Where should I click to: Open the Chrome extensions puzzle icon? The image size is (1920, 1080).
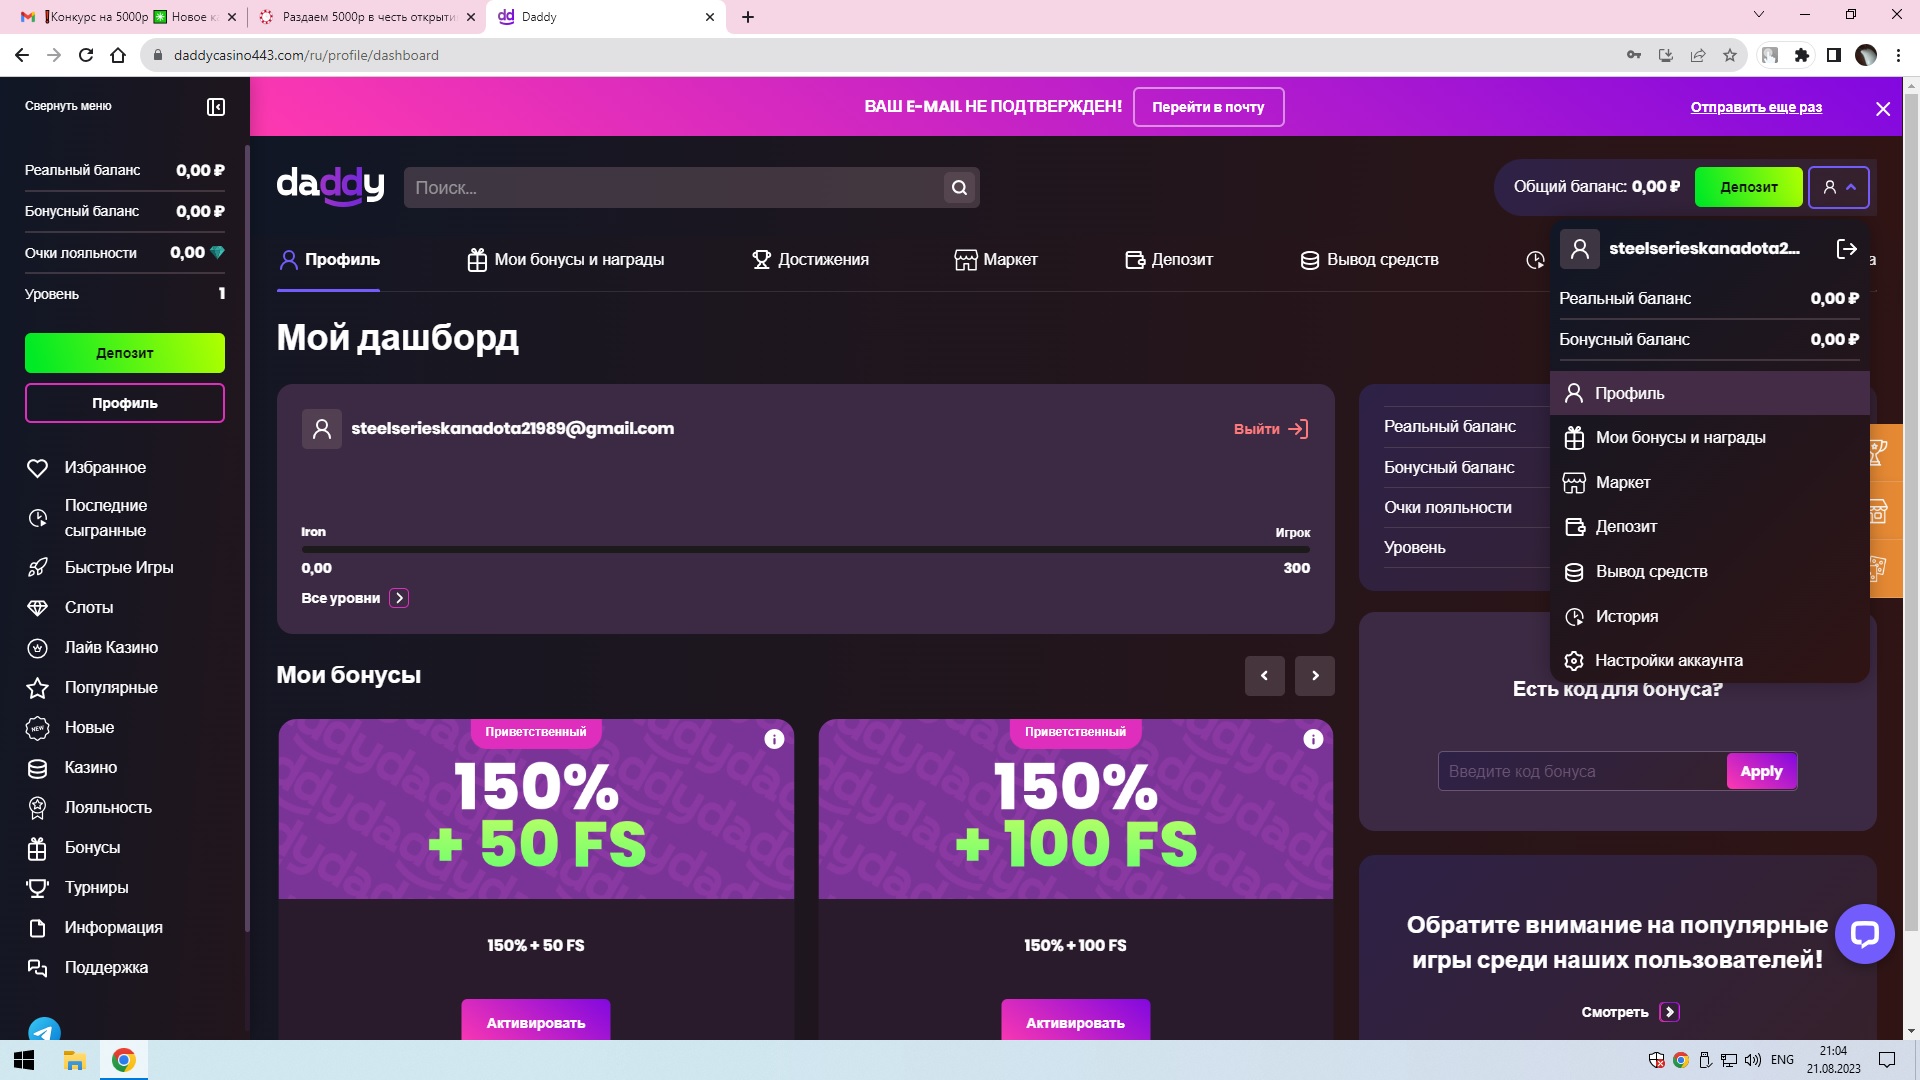pos(1802,55)
